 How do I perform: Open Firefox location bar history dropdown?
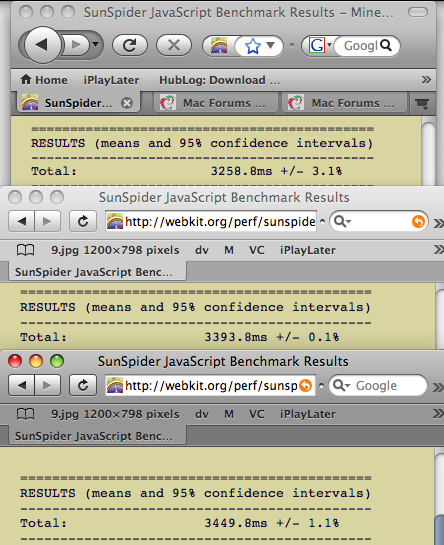coord(271,45)
